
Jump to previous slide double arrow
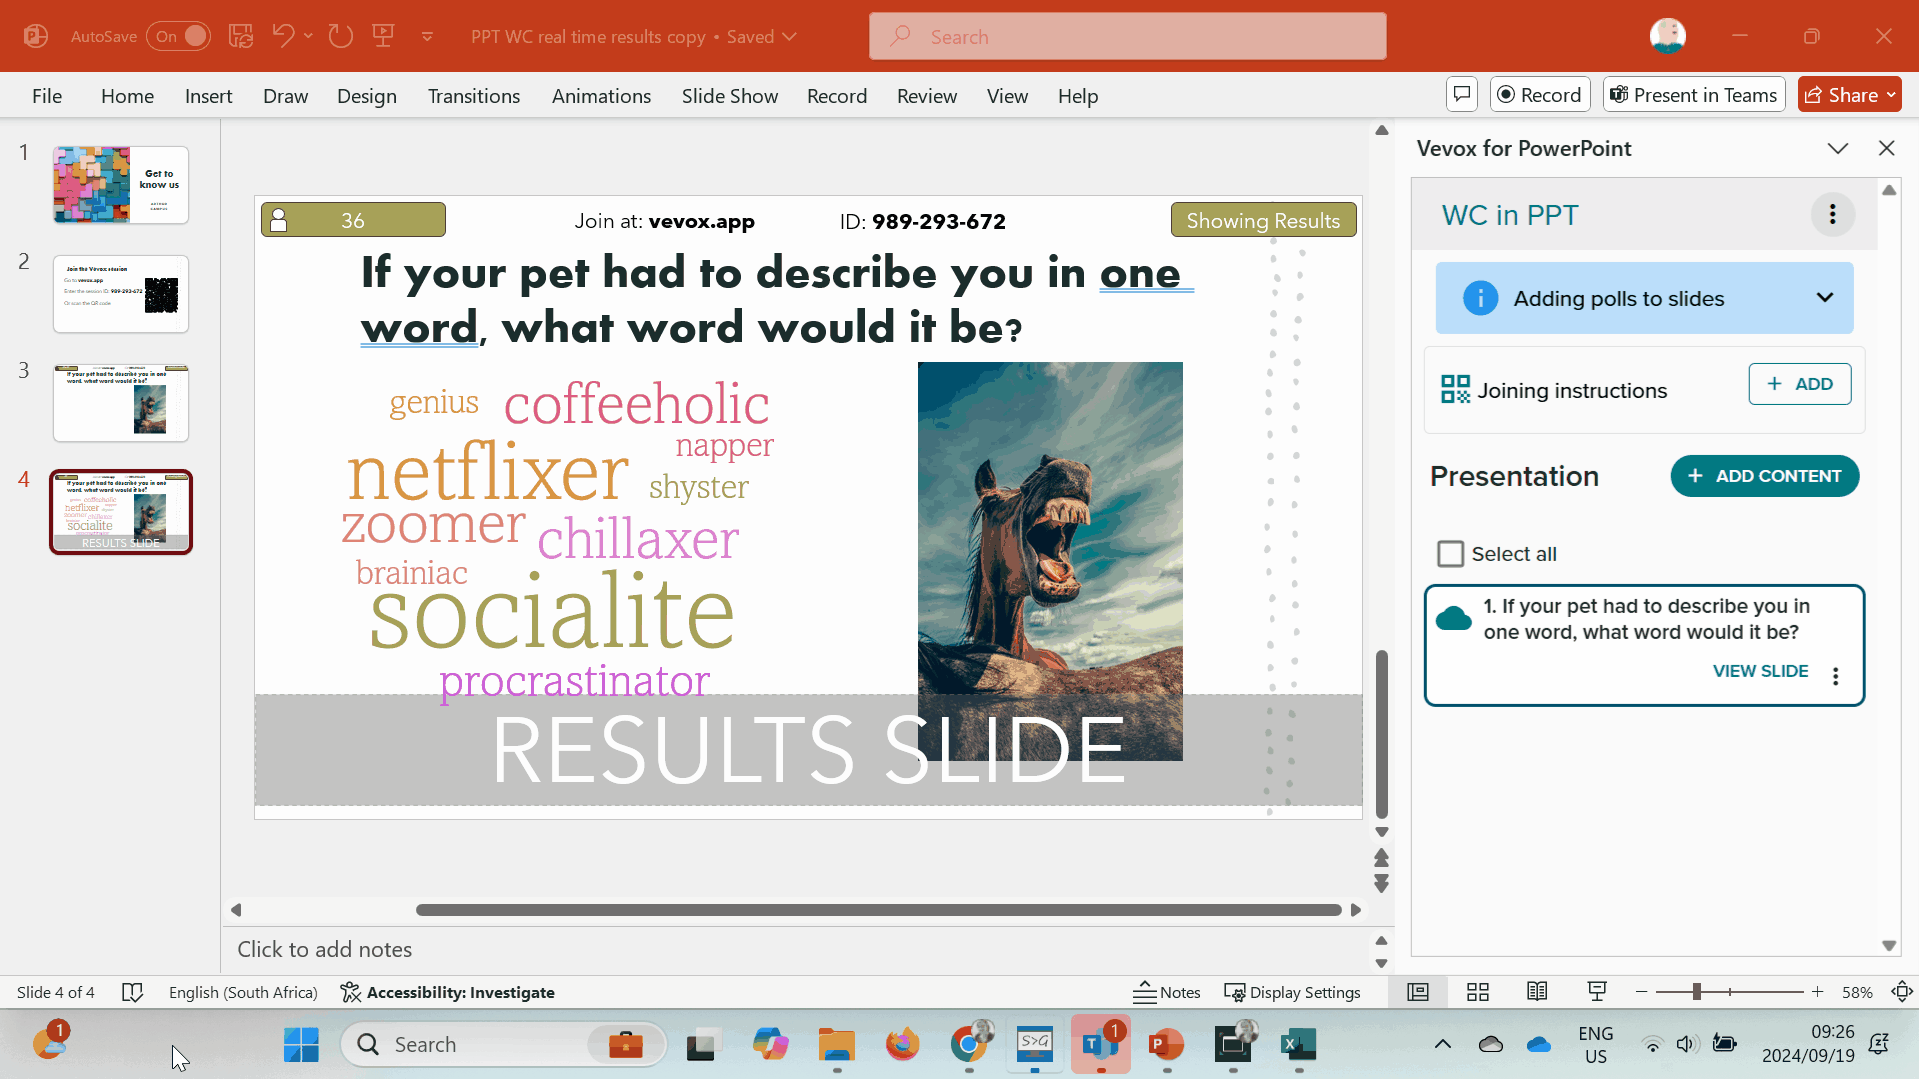point(1381,858)
